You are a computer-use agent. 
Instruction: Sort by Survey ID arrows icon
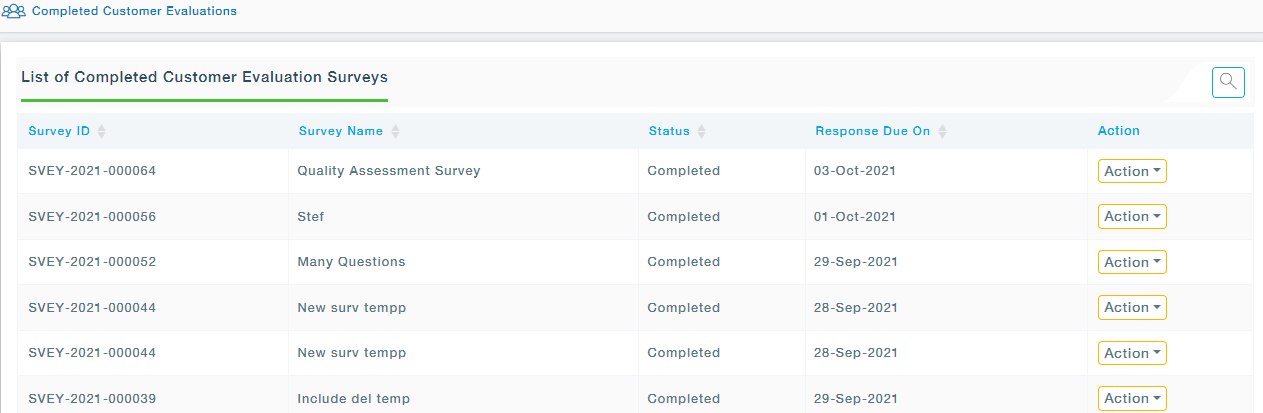101,131
